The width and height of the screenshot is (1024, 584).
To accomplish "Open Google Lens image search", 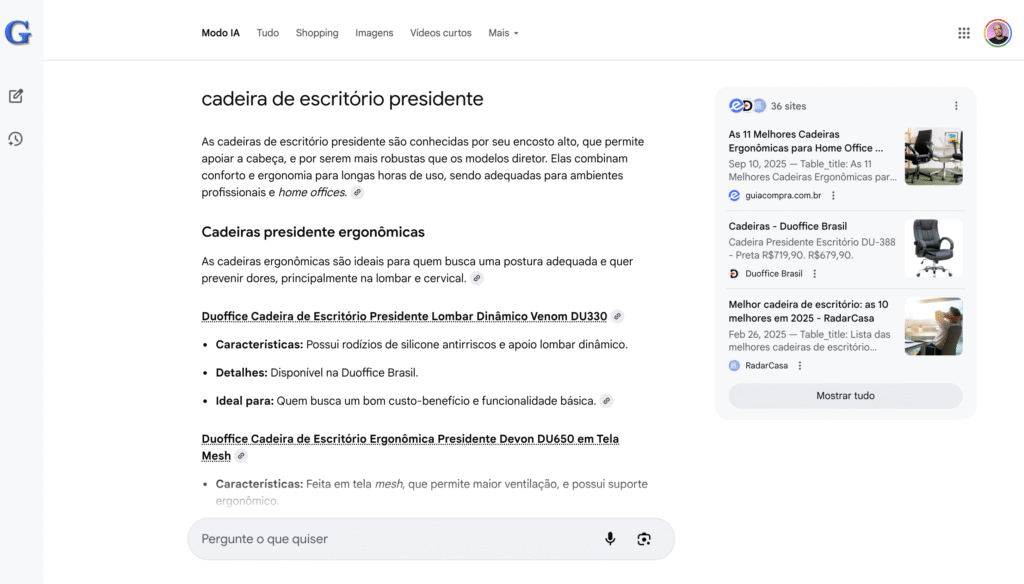I will tap(644, 539).
